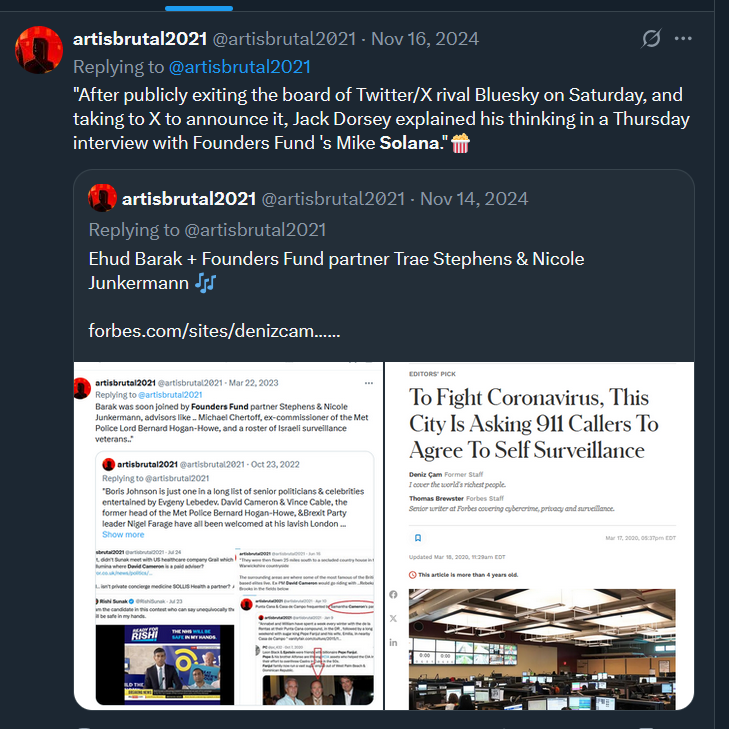Click the small avatar in the quoted tweet

[102, 198]
